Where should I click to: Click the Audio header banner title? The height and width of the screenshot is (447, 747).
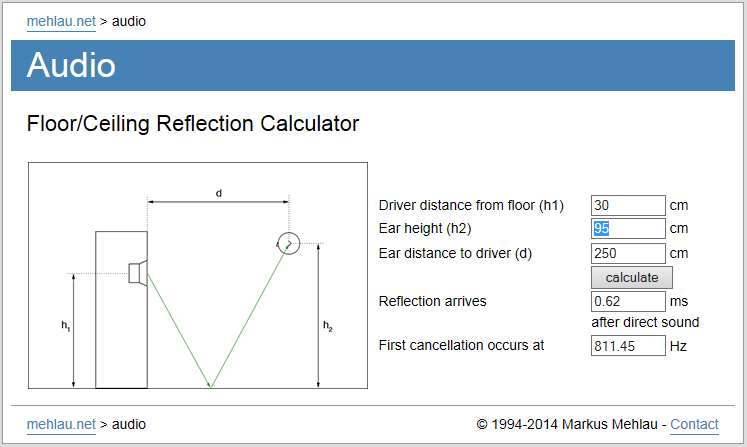71,65
